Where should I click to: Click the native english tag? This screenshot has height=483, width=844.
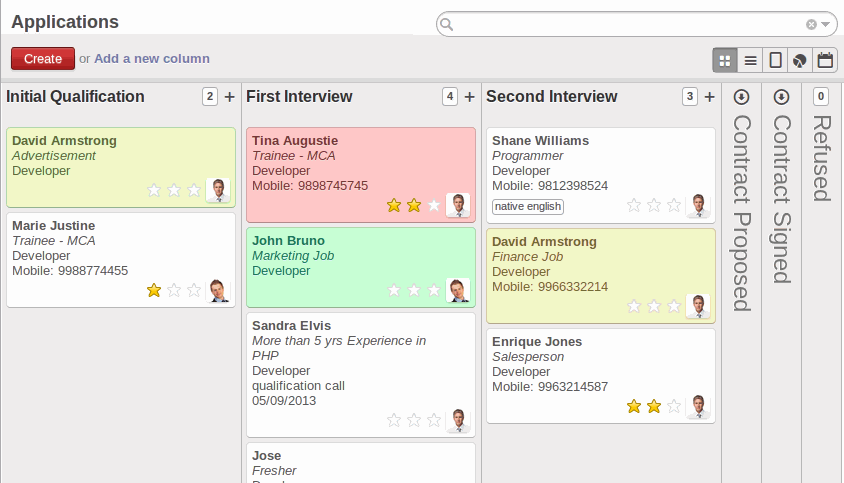tap(528, 207)
